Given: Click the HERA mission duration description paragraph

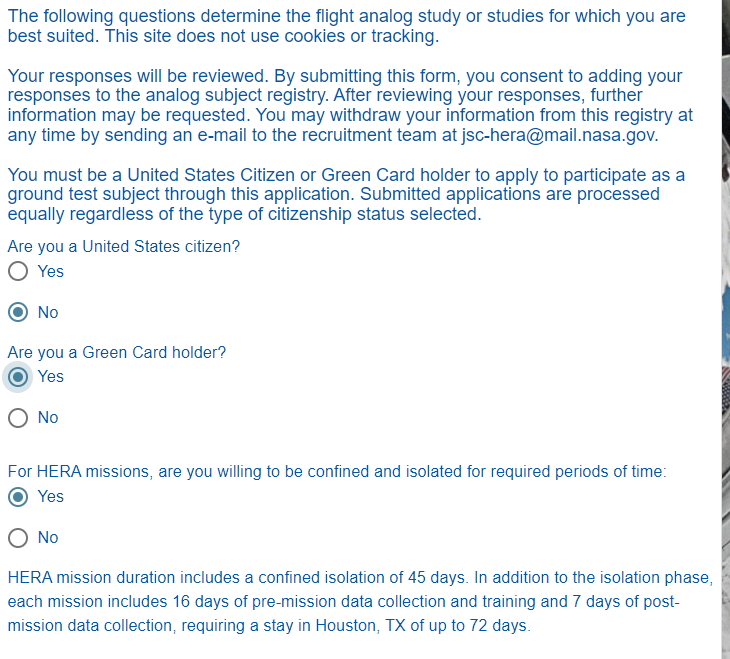Looking at the screenshot, I should 358,602.
